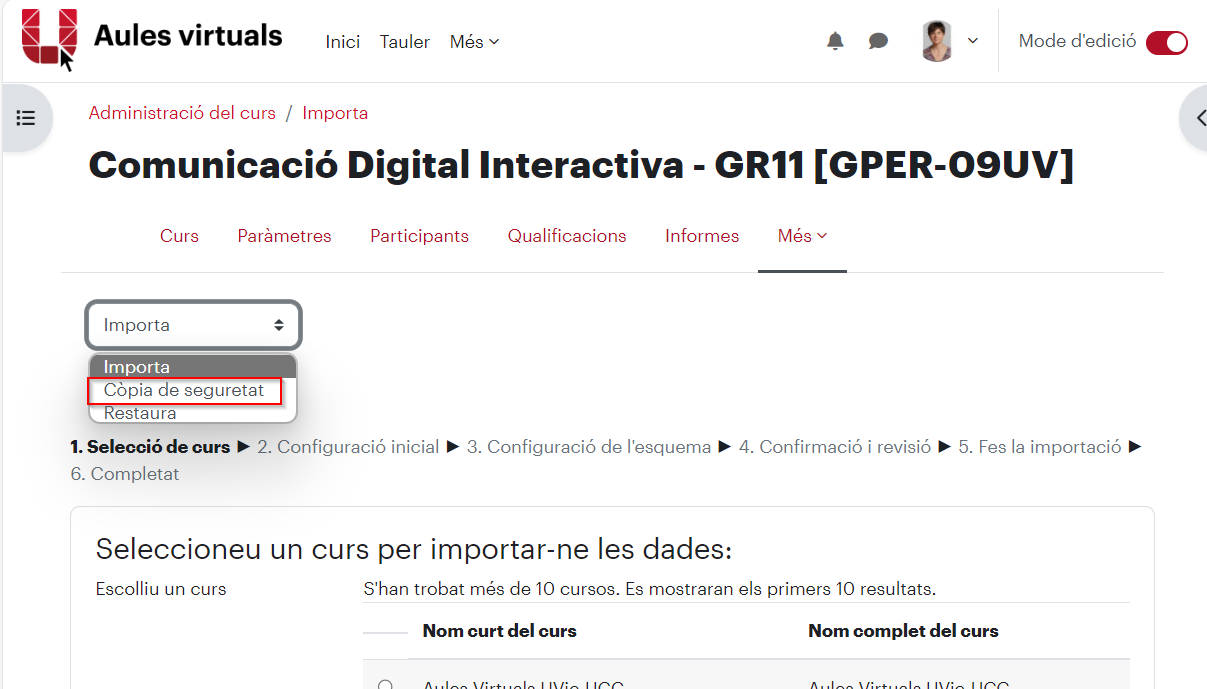Click the Nom curt del curs header
This screenshot has height=689, width=1207.
500,631
